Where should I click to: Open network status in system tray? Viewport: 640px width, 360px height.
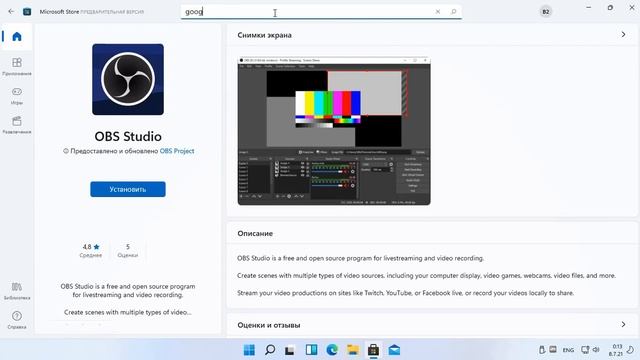point(585,350)
